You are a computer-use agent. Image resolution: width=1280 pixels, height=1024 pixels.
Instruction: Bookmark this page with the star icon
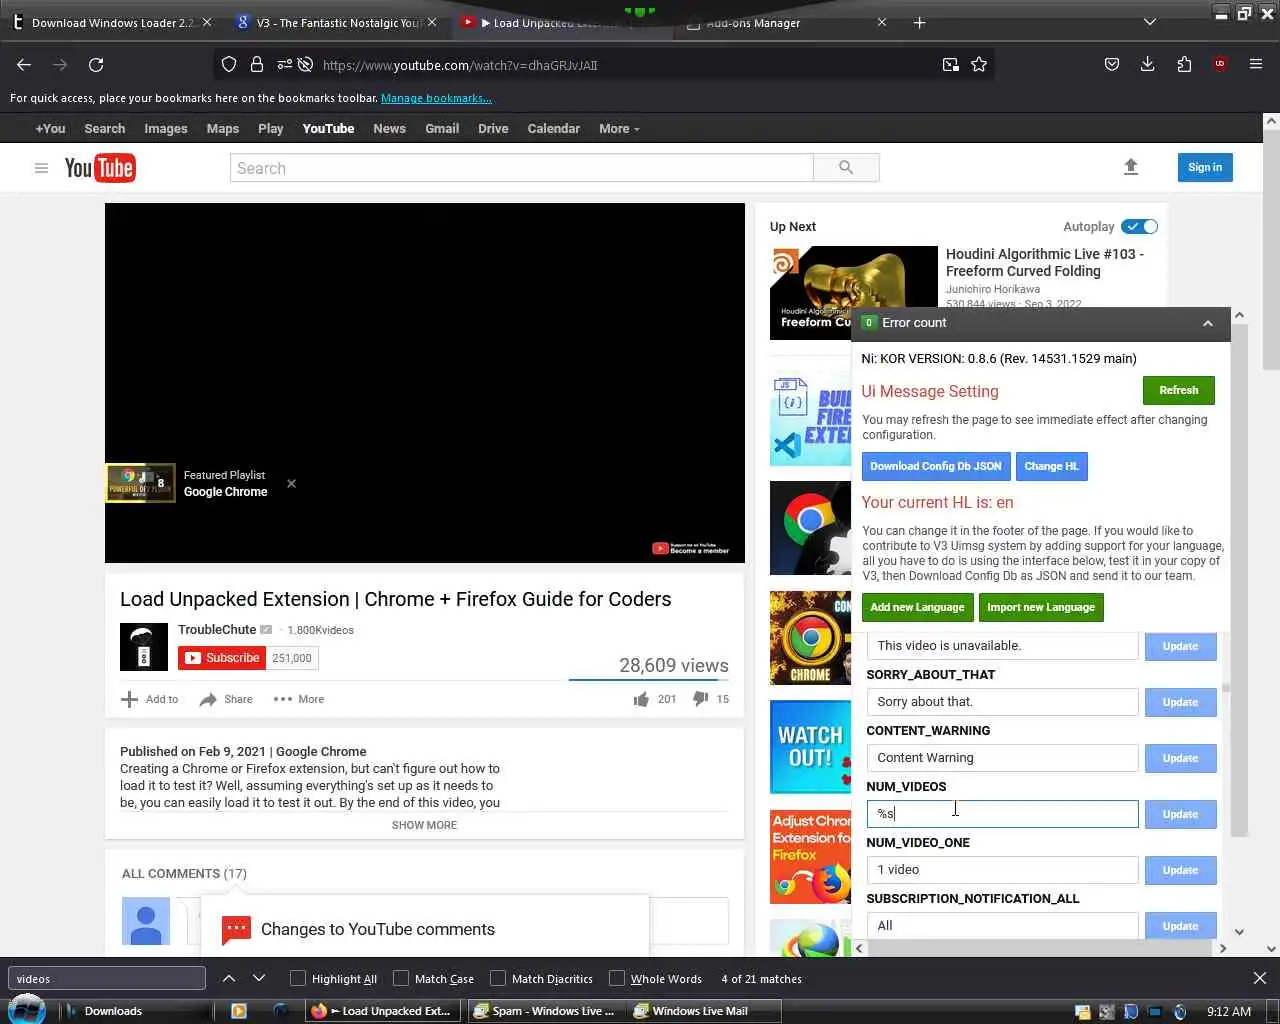979,65
